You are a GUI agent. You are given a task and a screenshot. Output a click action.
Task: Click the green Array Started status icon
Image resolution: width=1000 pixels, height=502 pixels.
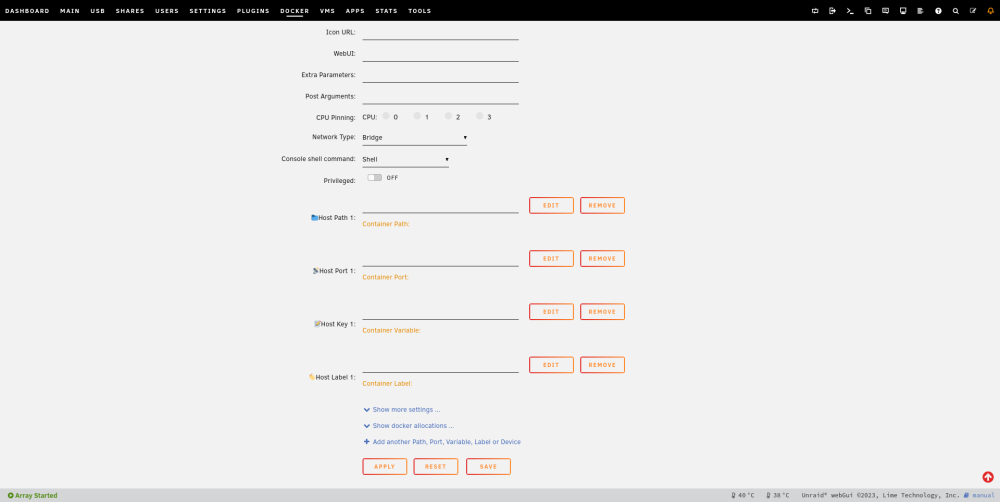10,496
